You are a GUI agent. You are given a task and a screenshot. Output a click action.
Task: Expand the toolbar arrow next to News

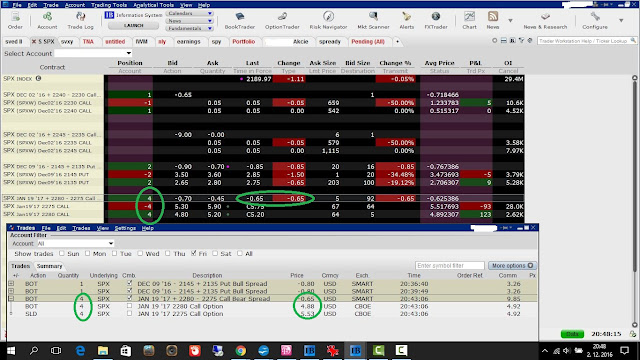pyautogui.click(x=510, y=20)
